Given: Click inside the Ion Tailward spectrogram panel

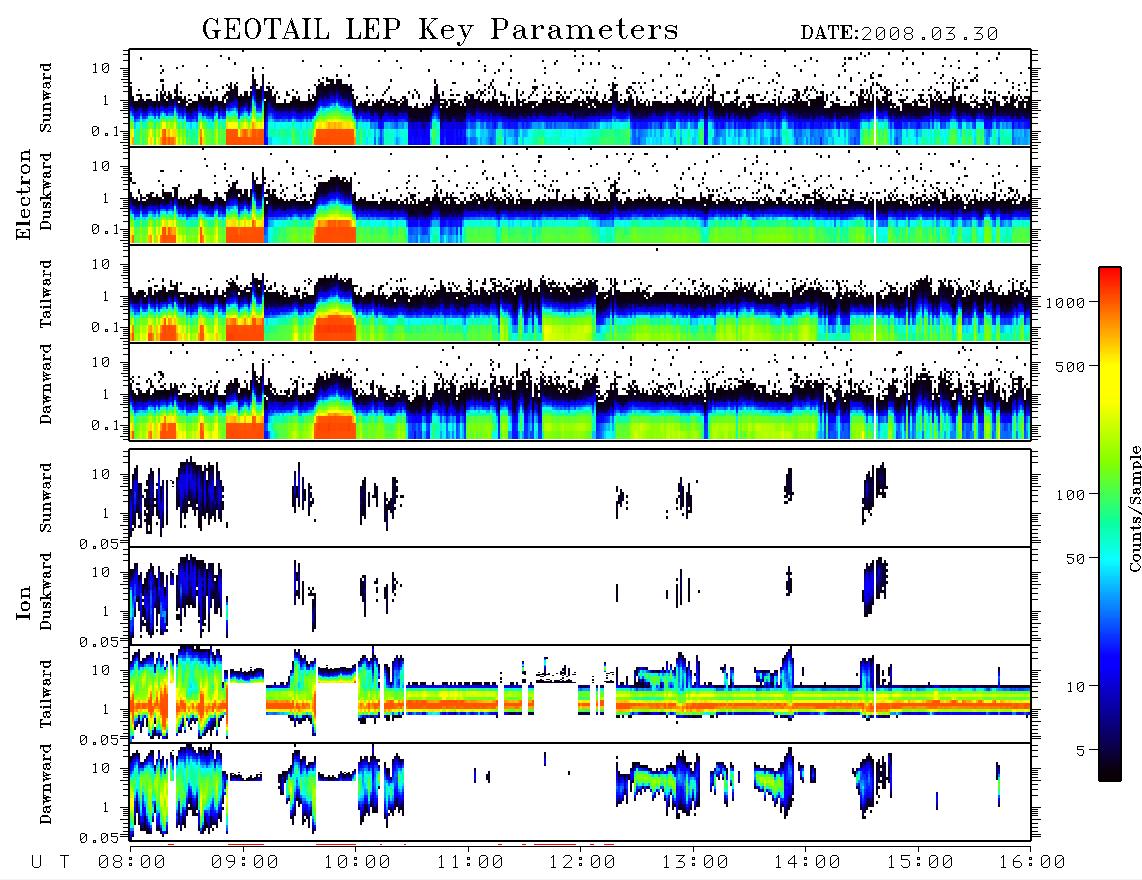Looking at the screenshot, I should coord(580,694).
